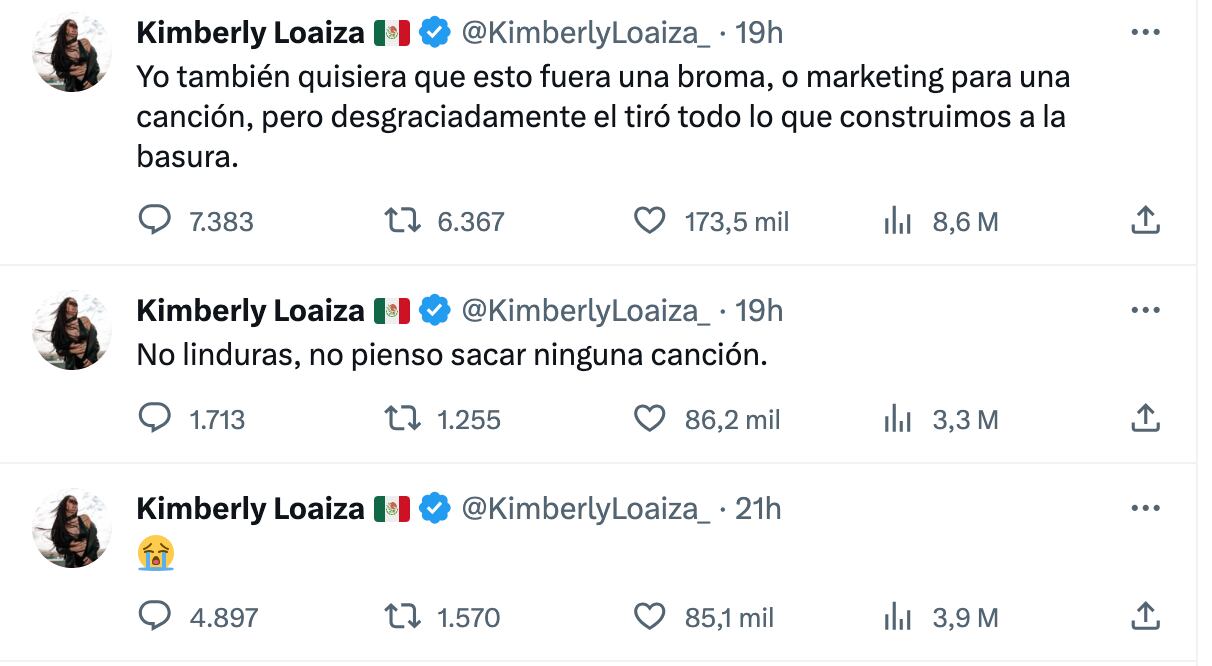Reply to the tweet with 7.383 comments

(x=154, y=220)
